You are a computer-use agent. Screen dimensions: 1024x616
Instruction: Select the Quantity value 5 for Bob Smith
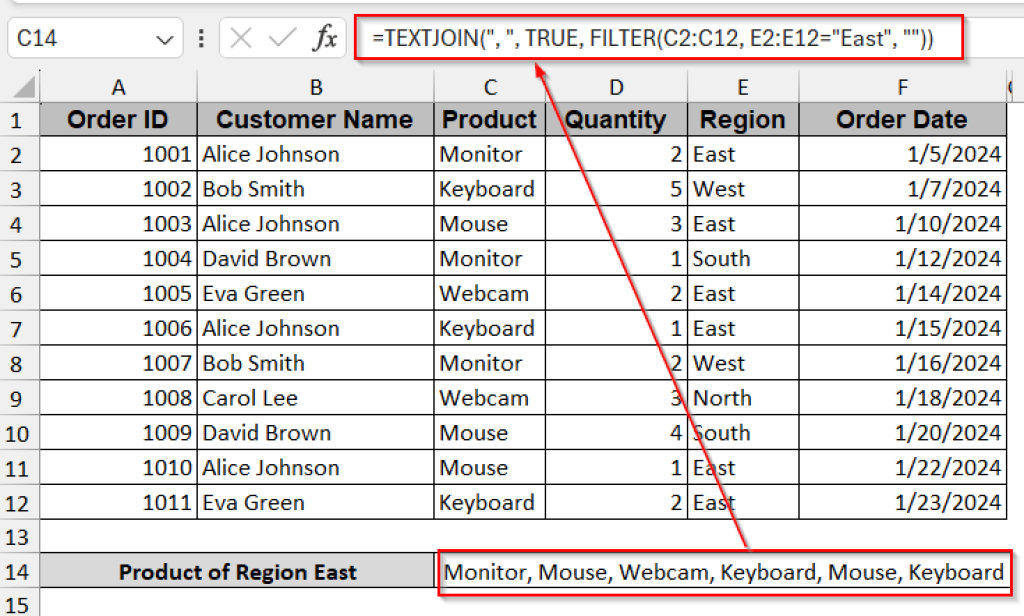click(x=616, y=189)
